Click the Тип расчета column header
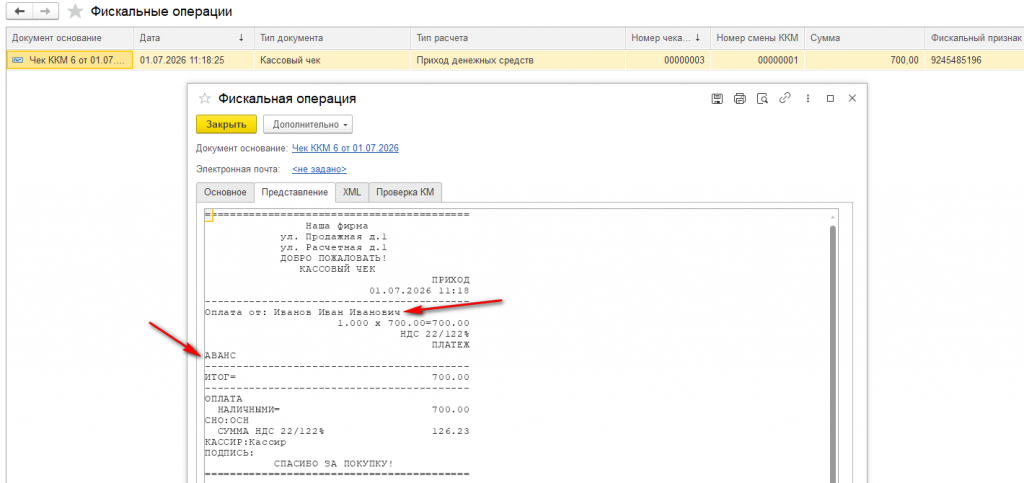This screenshot has width=1024, height=483. tap(518, 38)
